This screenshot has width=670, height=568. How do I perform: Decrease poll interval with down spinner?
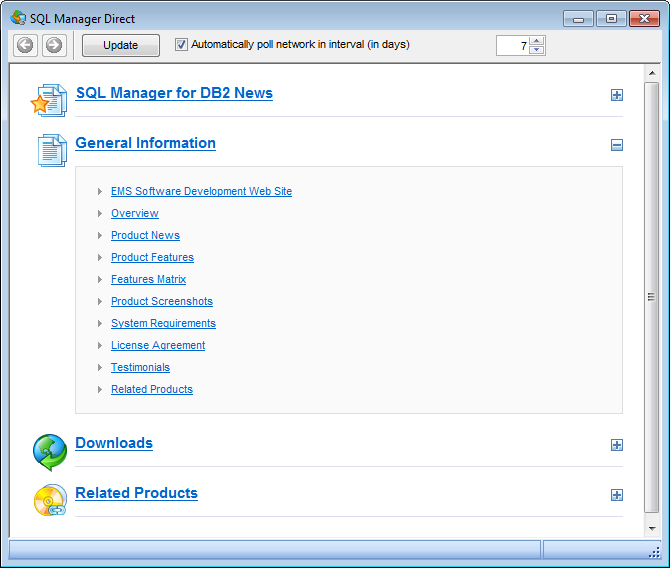tap(537, 50)
